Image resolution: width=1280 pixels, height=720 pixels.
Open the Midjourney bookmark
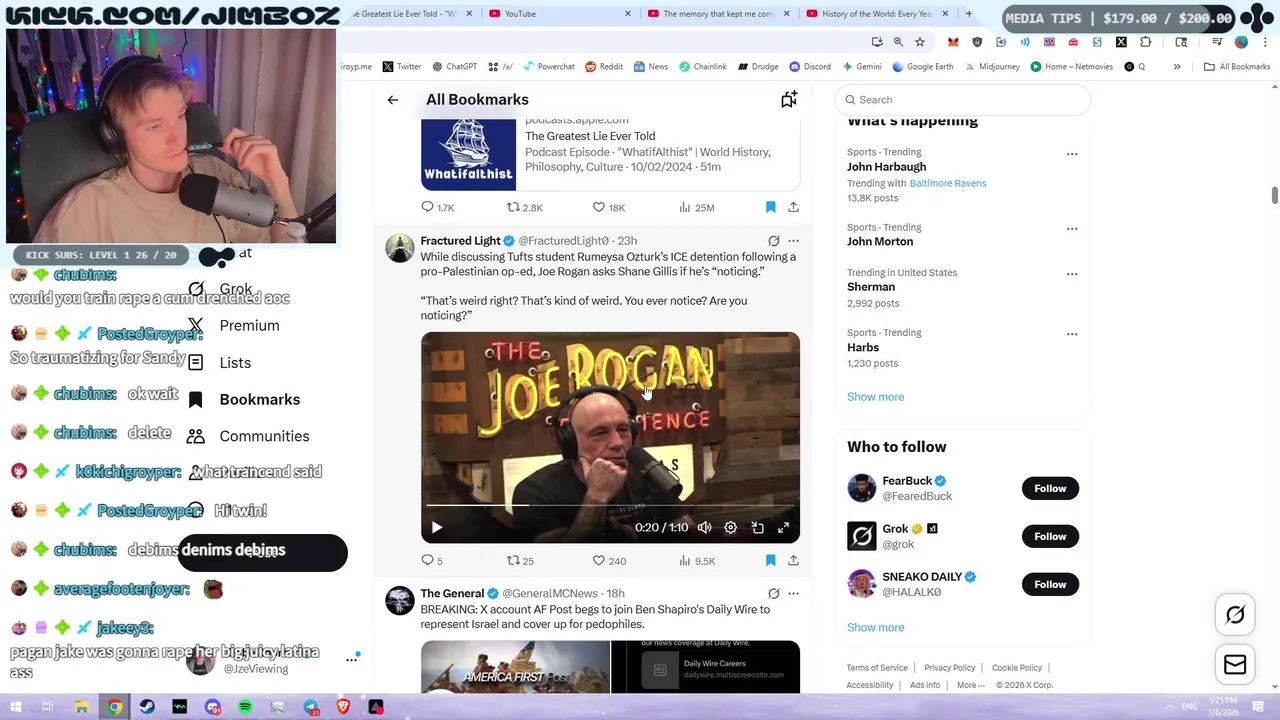click(x=992, y=67)
